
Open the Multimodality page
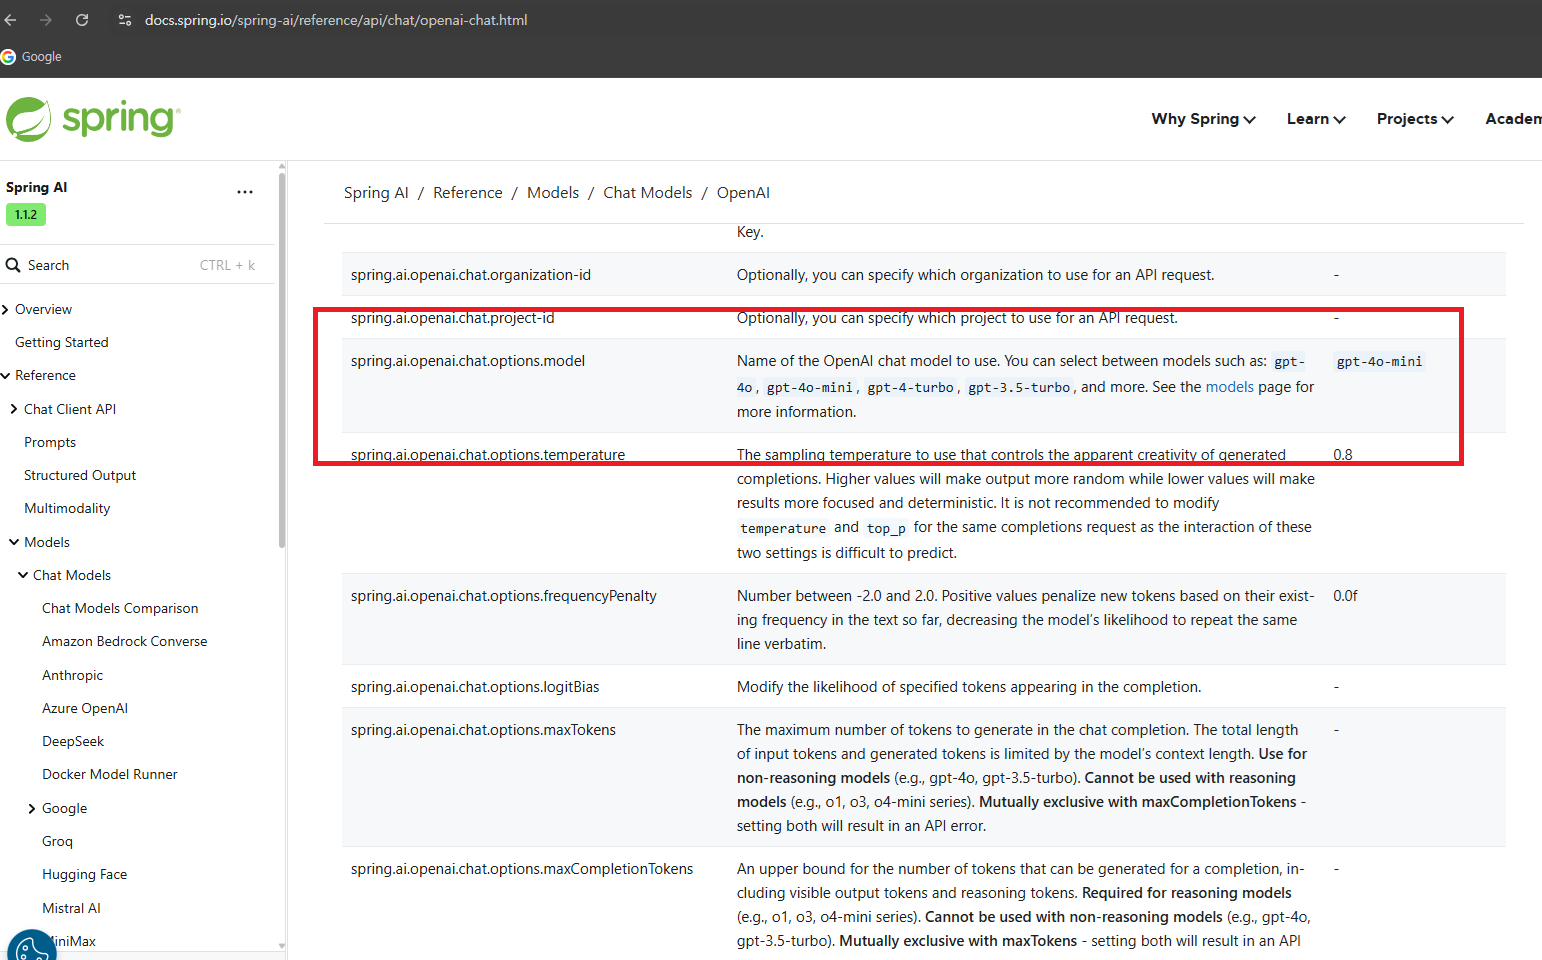[67, 508]
